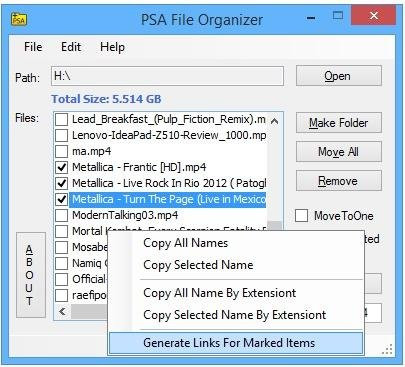Screen dimensions: 405x367
Task: Click the window resize grip corner
Action: (387, 349)
